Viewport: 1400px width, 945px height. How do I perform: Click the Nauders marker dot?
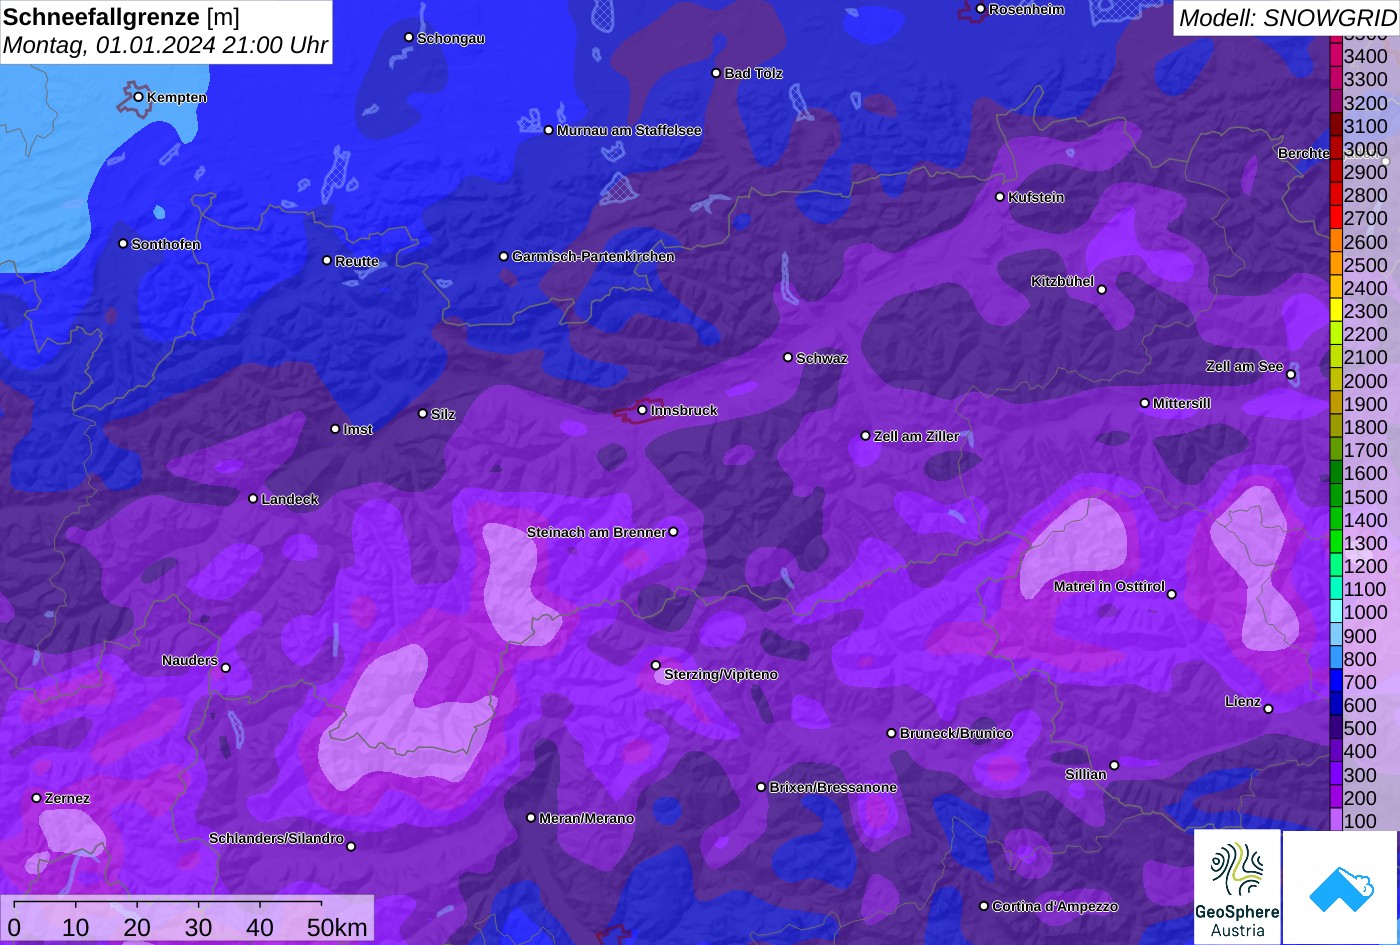(226, 668)
